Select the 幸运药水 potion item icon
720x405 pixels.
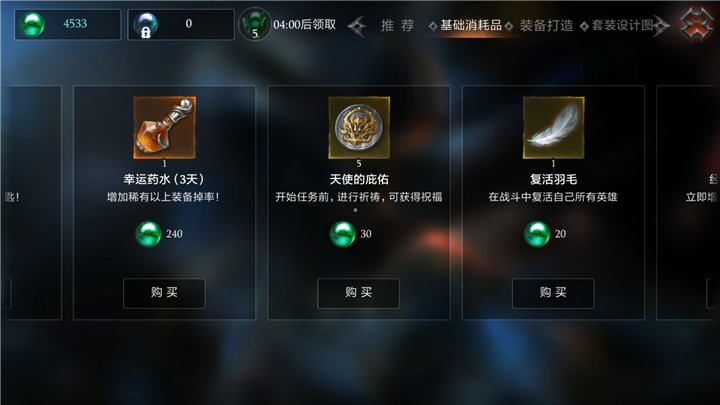point(164,128)
